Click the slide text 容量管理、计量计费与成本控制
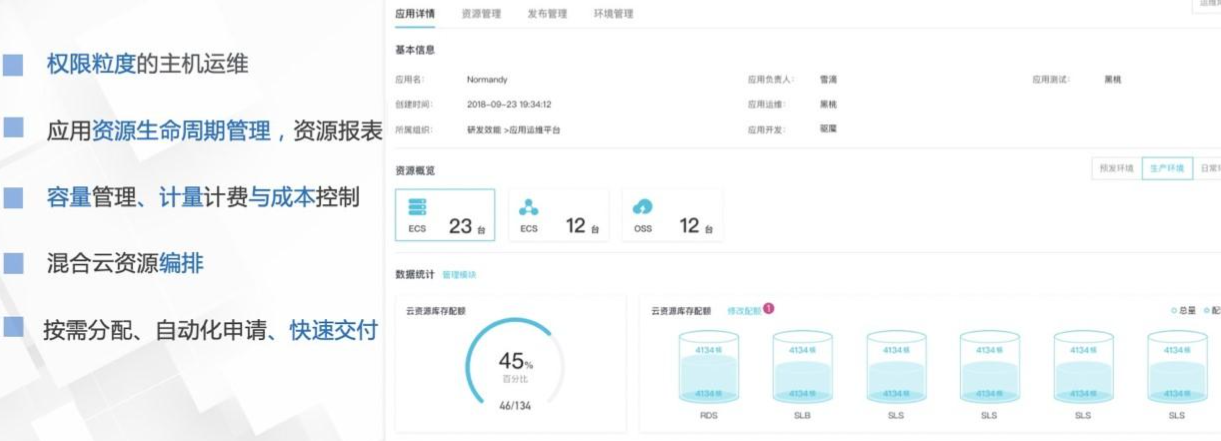The width and height of the screenshot is (1221, 441). pos(203,197)
